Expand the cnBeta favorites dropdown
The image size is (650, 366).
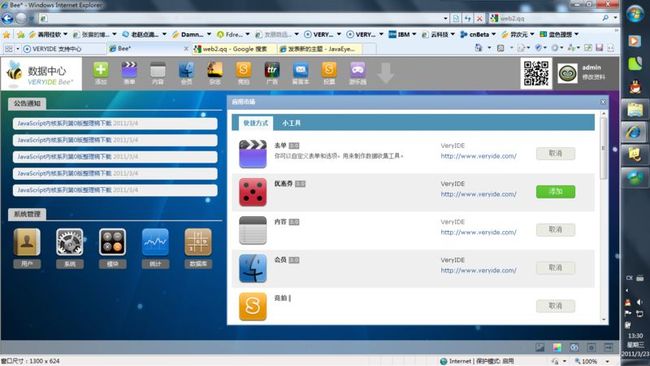click(x=493, y=34)
